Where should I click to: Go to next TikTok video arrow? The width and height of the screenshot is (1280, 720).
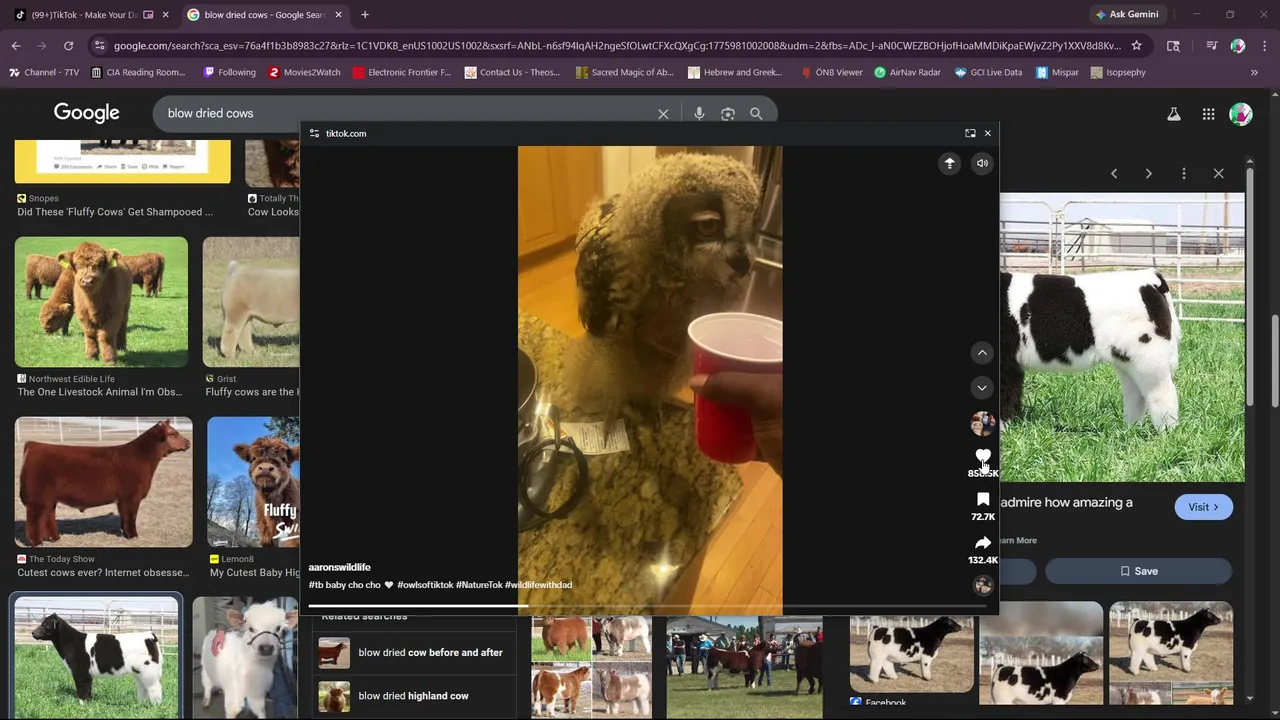[x=982, y=388]
